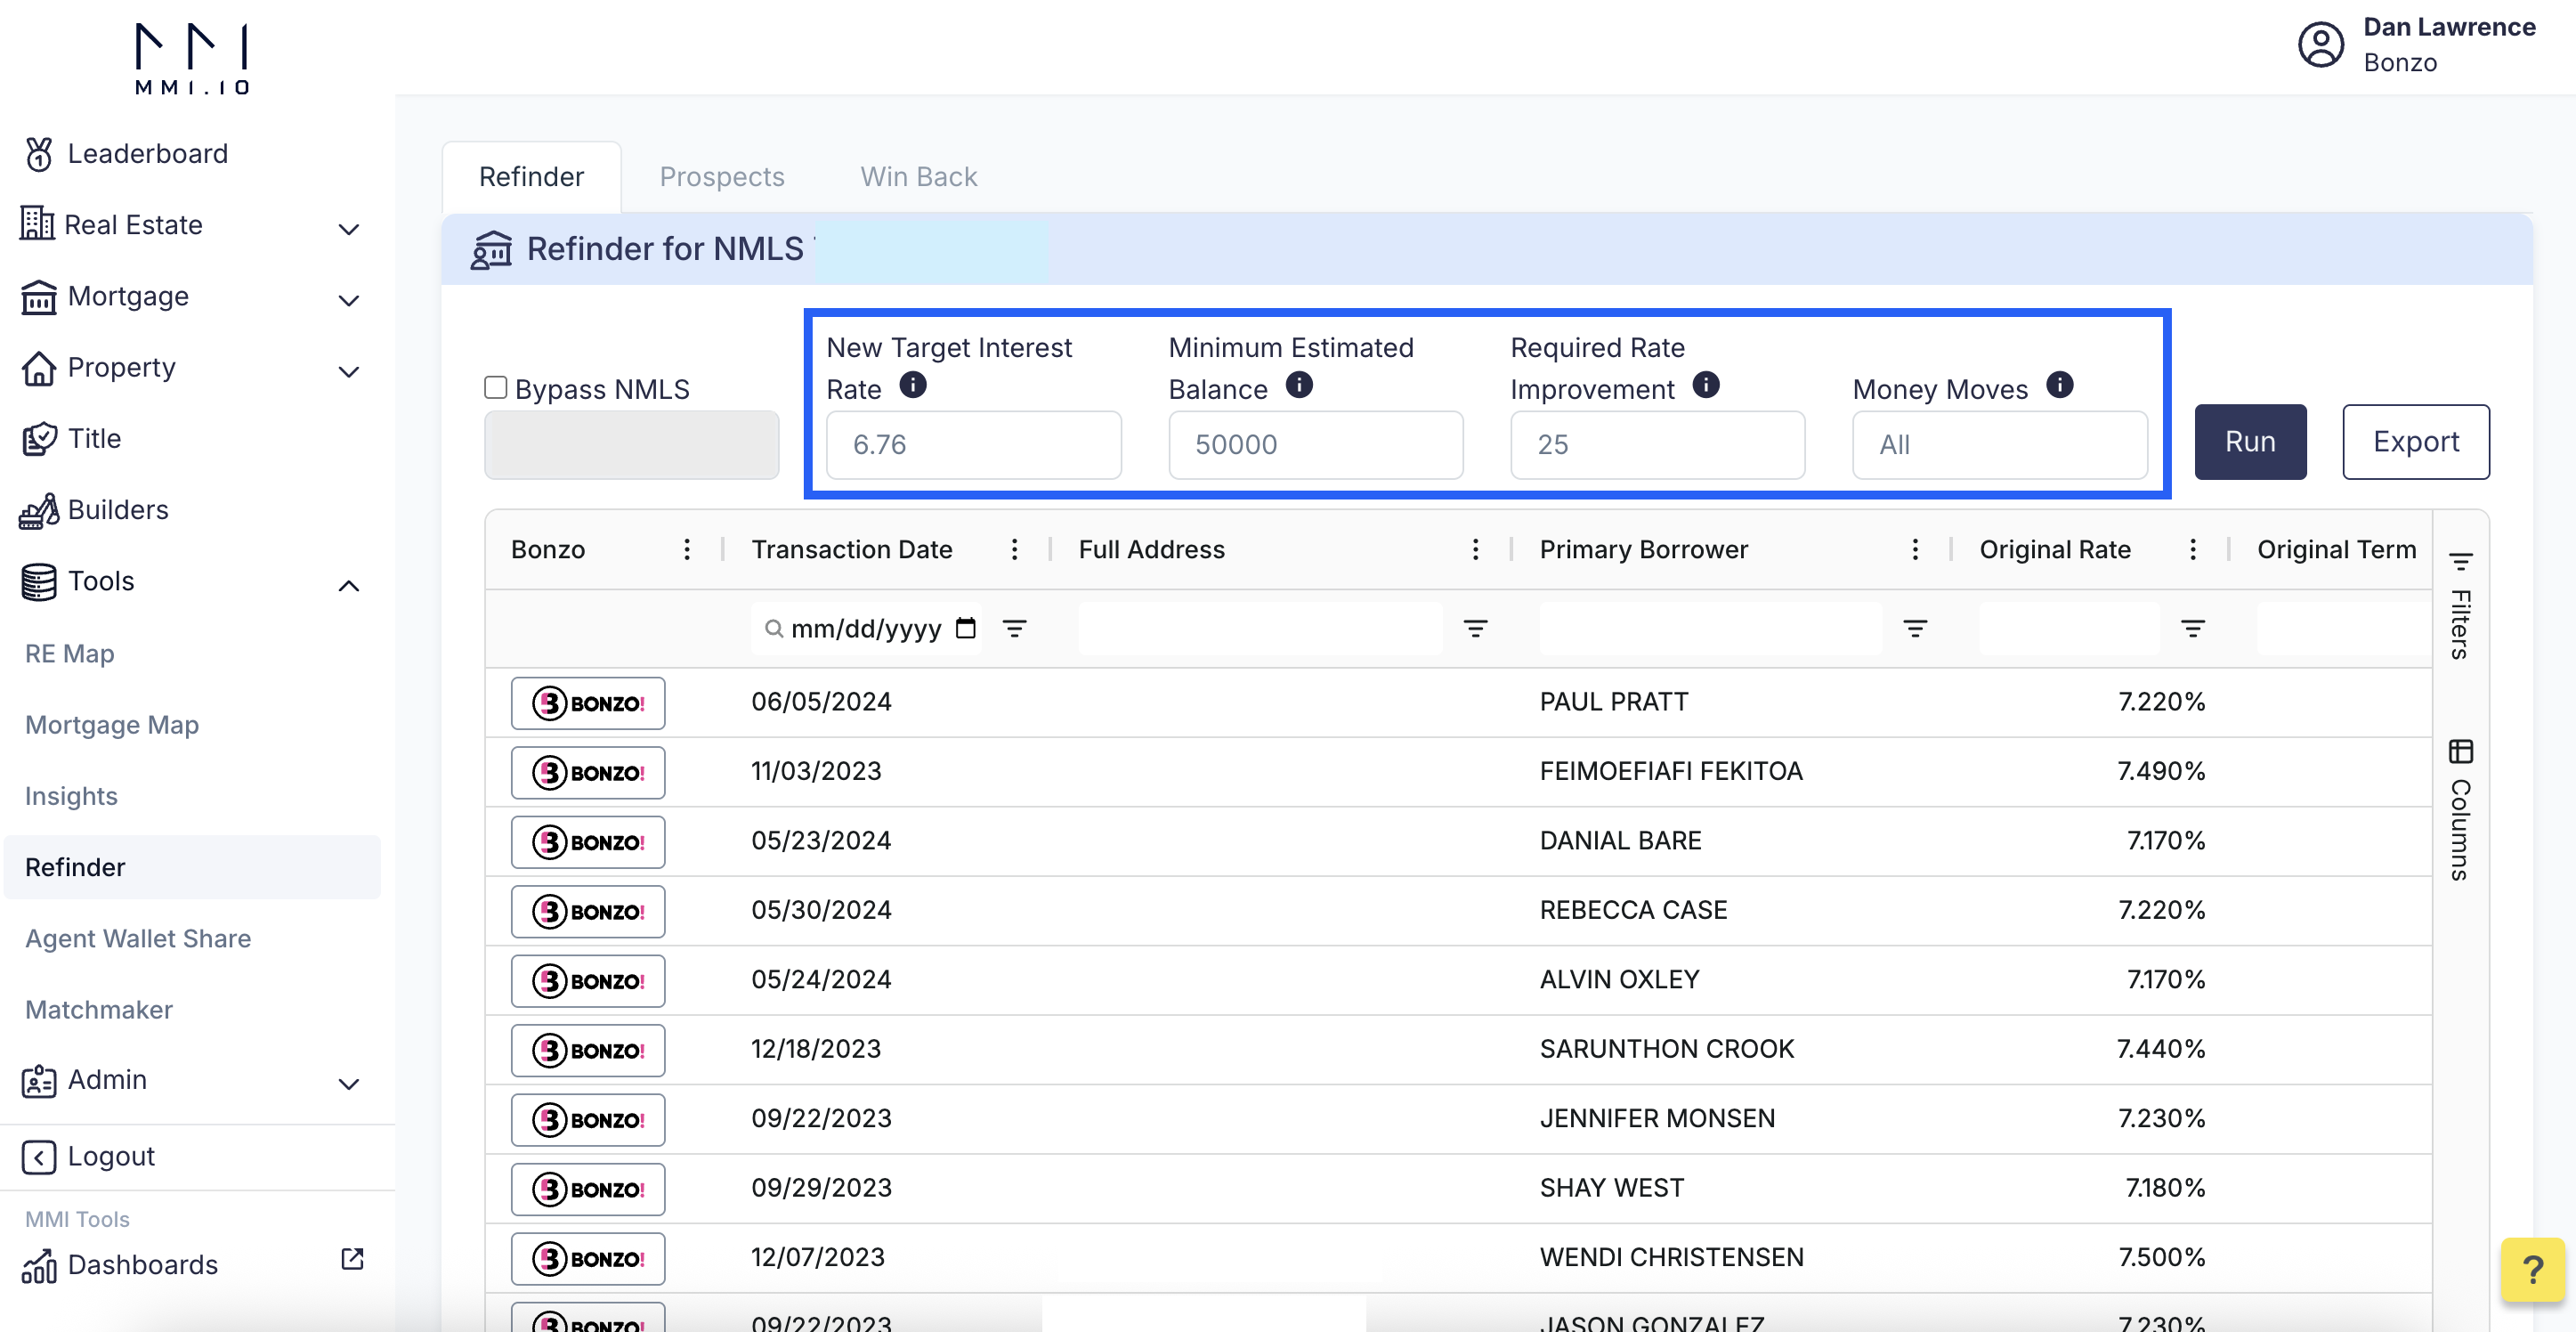Show info for New Target Interest Rate
Screen dimensions: 2576x1332
(x=913, y=385)
